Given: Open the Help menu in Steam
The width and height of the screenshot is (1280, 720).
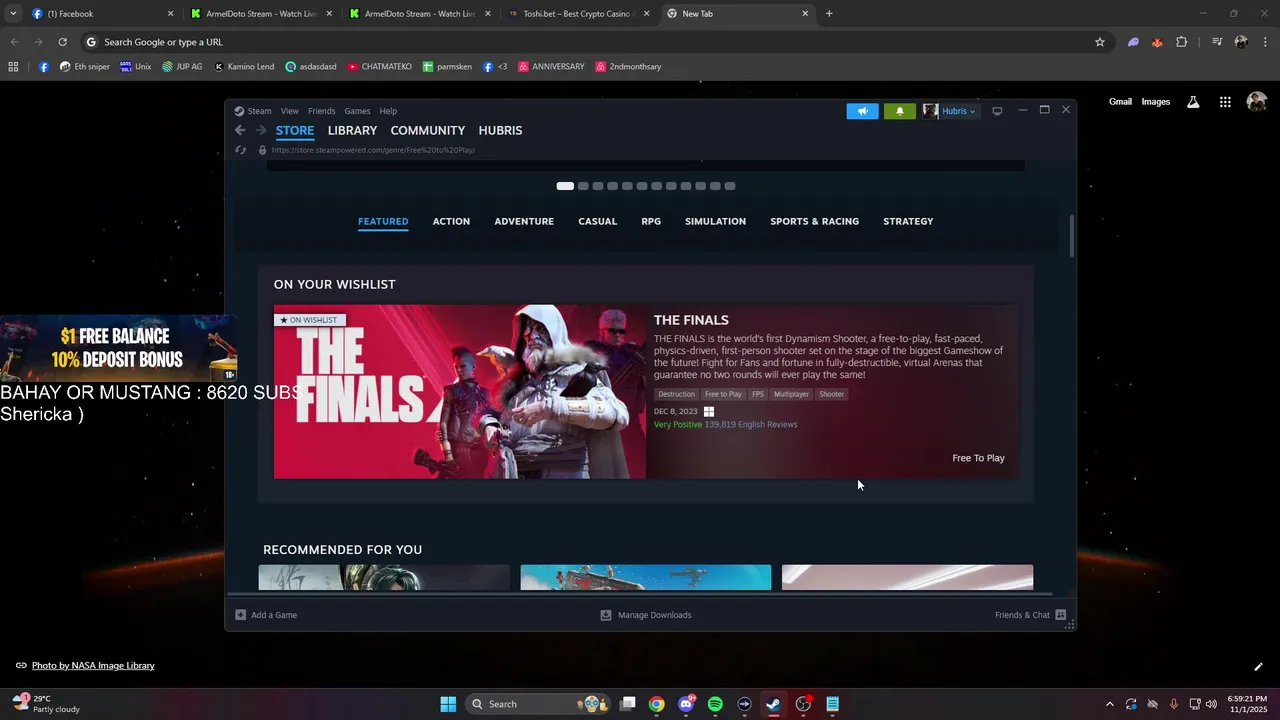Looking at the screenshot, I should pos(388,111).
